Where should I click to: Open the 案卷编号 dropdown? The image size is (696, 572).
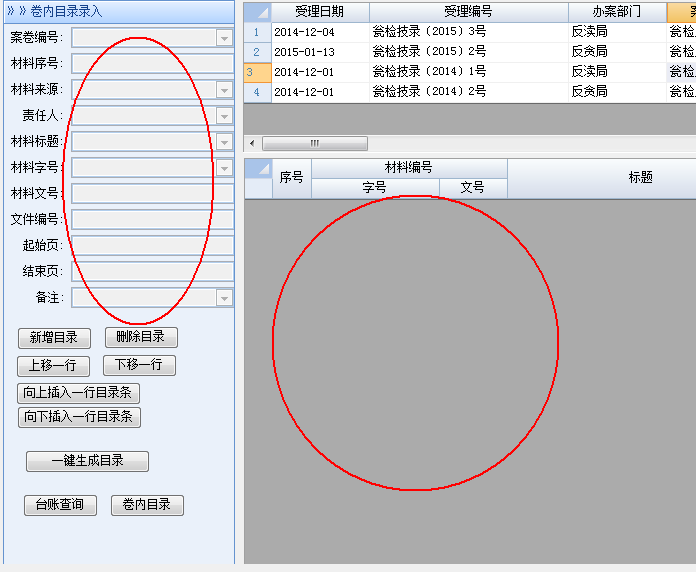224,37
